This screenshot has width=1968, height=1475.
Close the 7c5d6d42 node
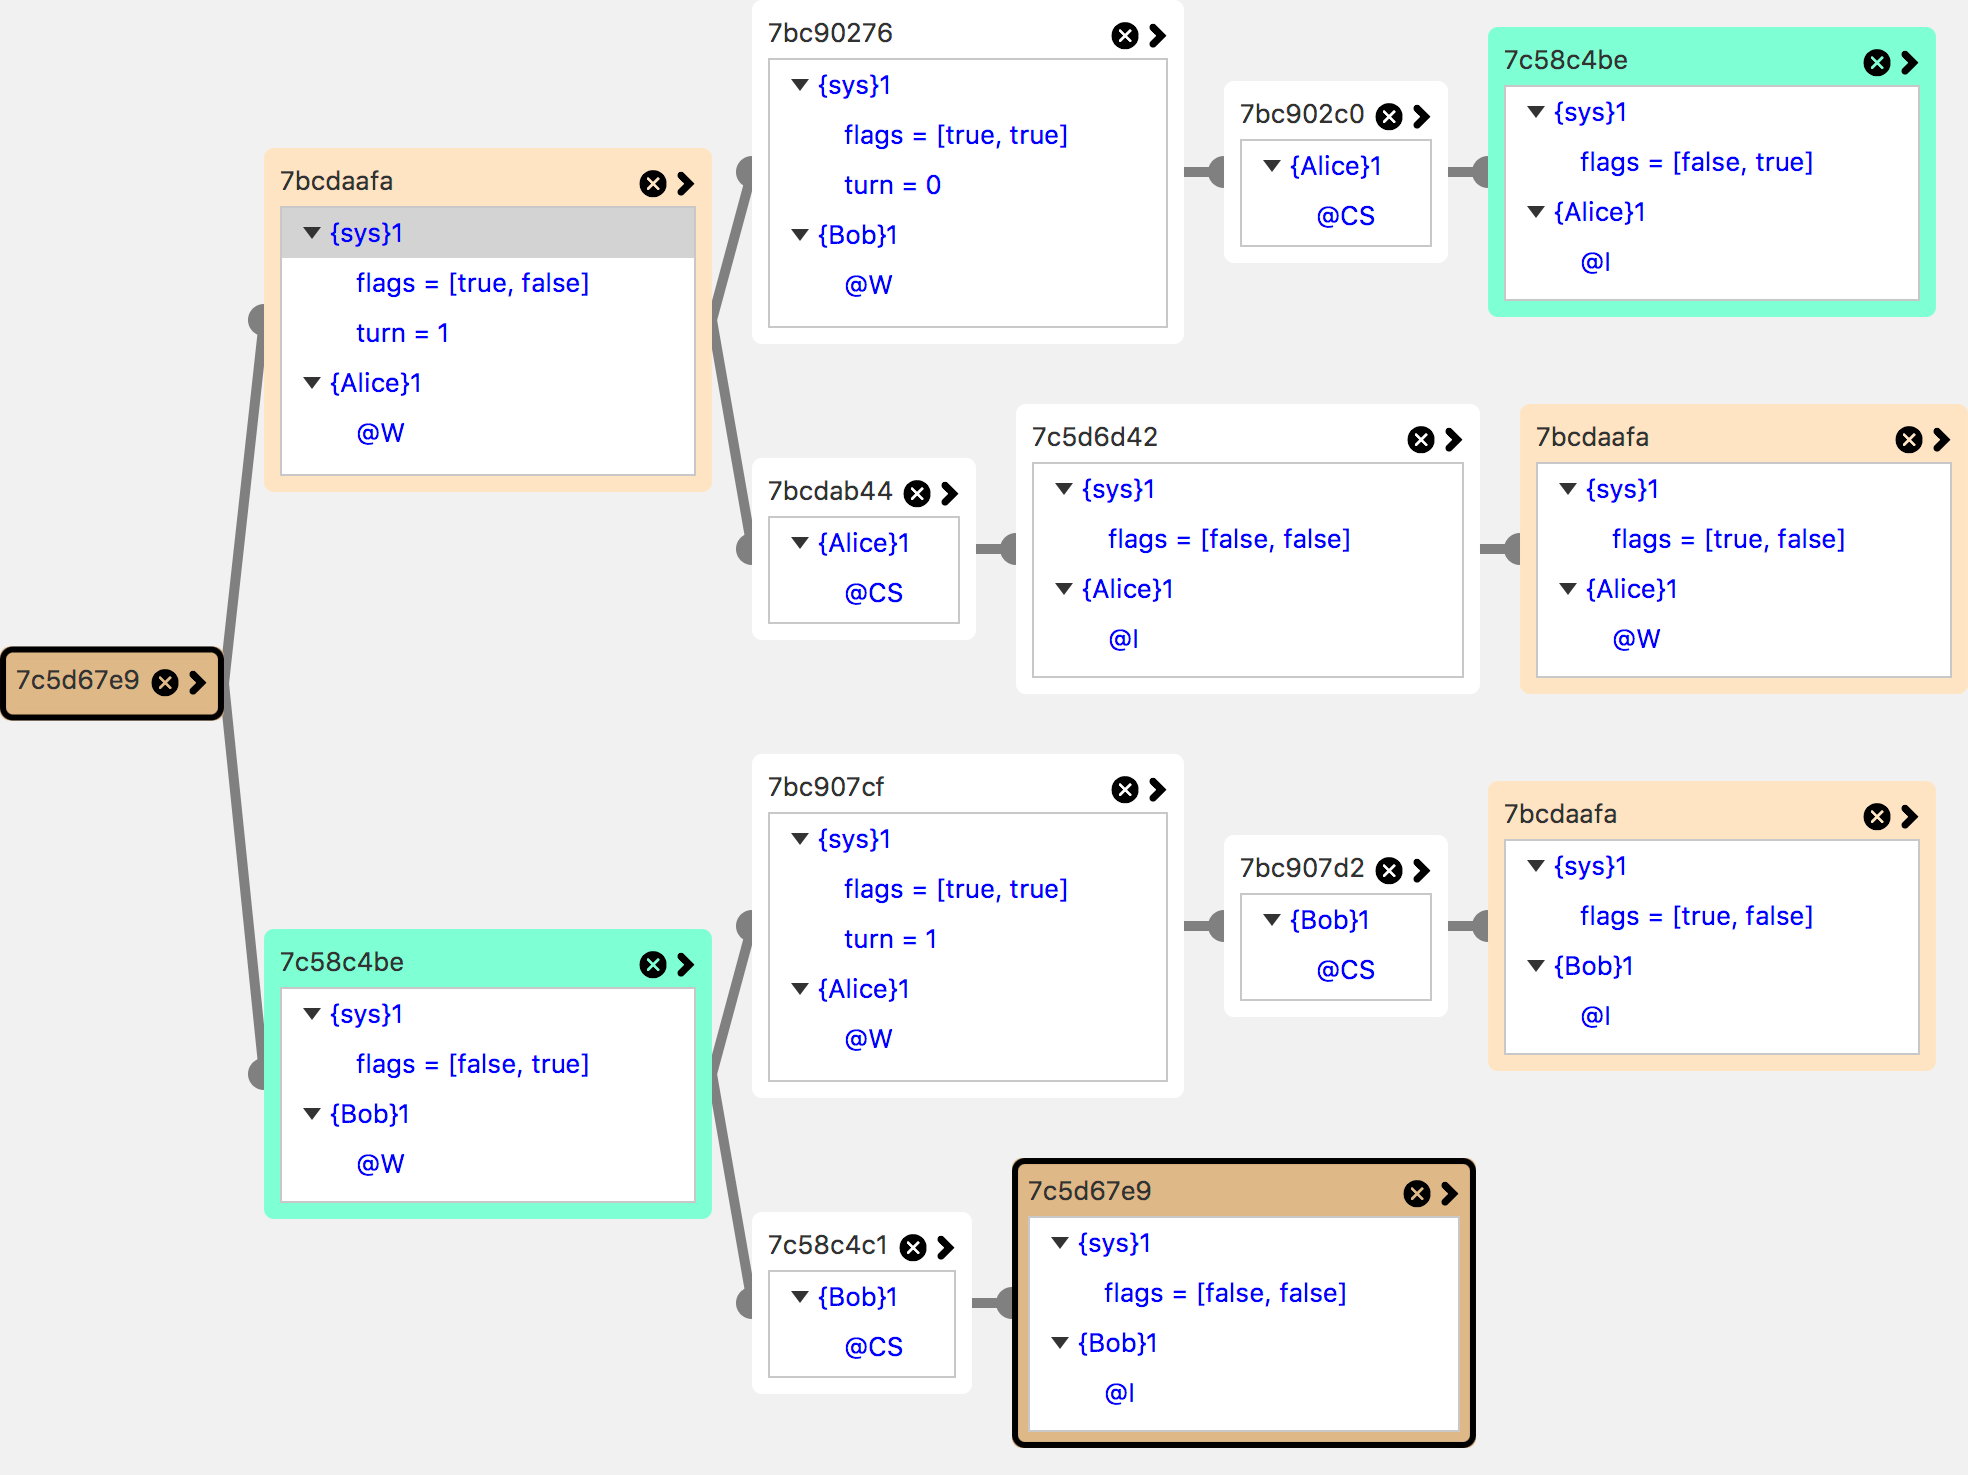[x=1421, y=440]
